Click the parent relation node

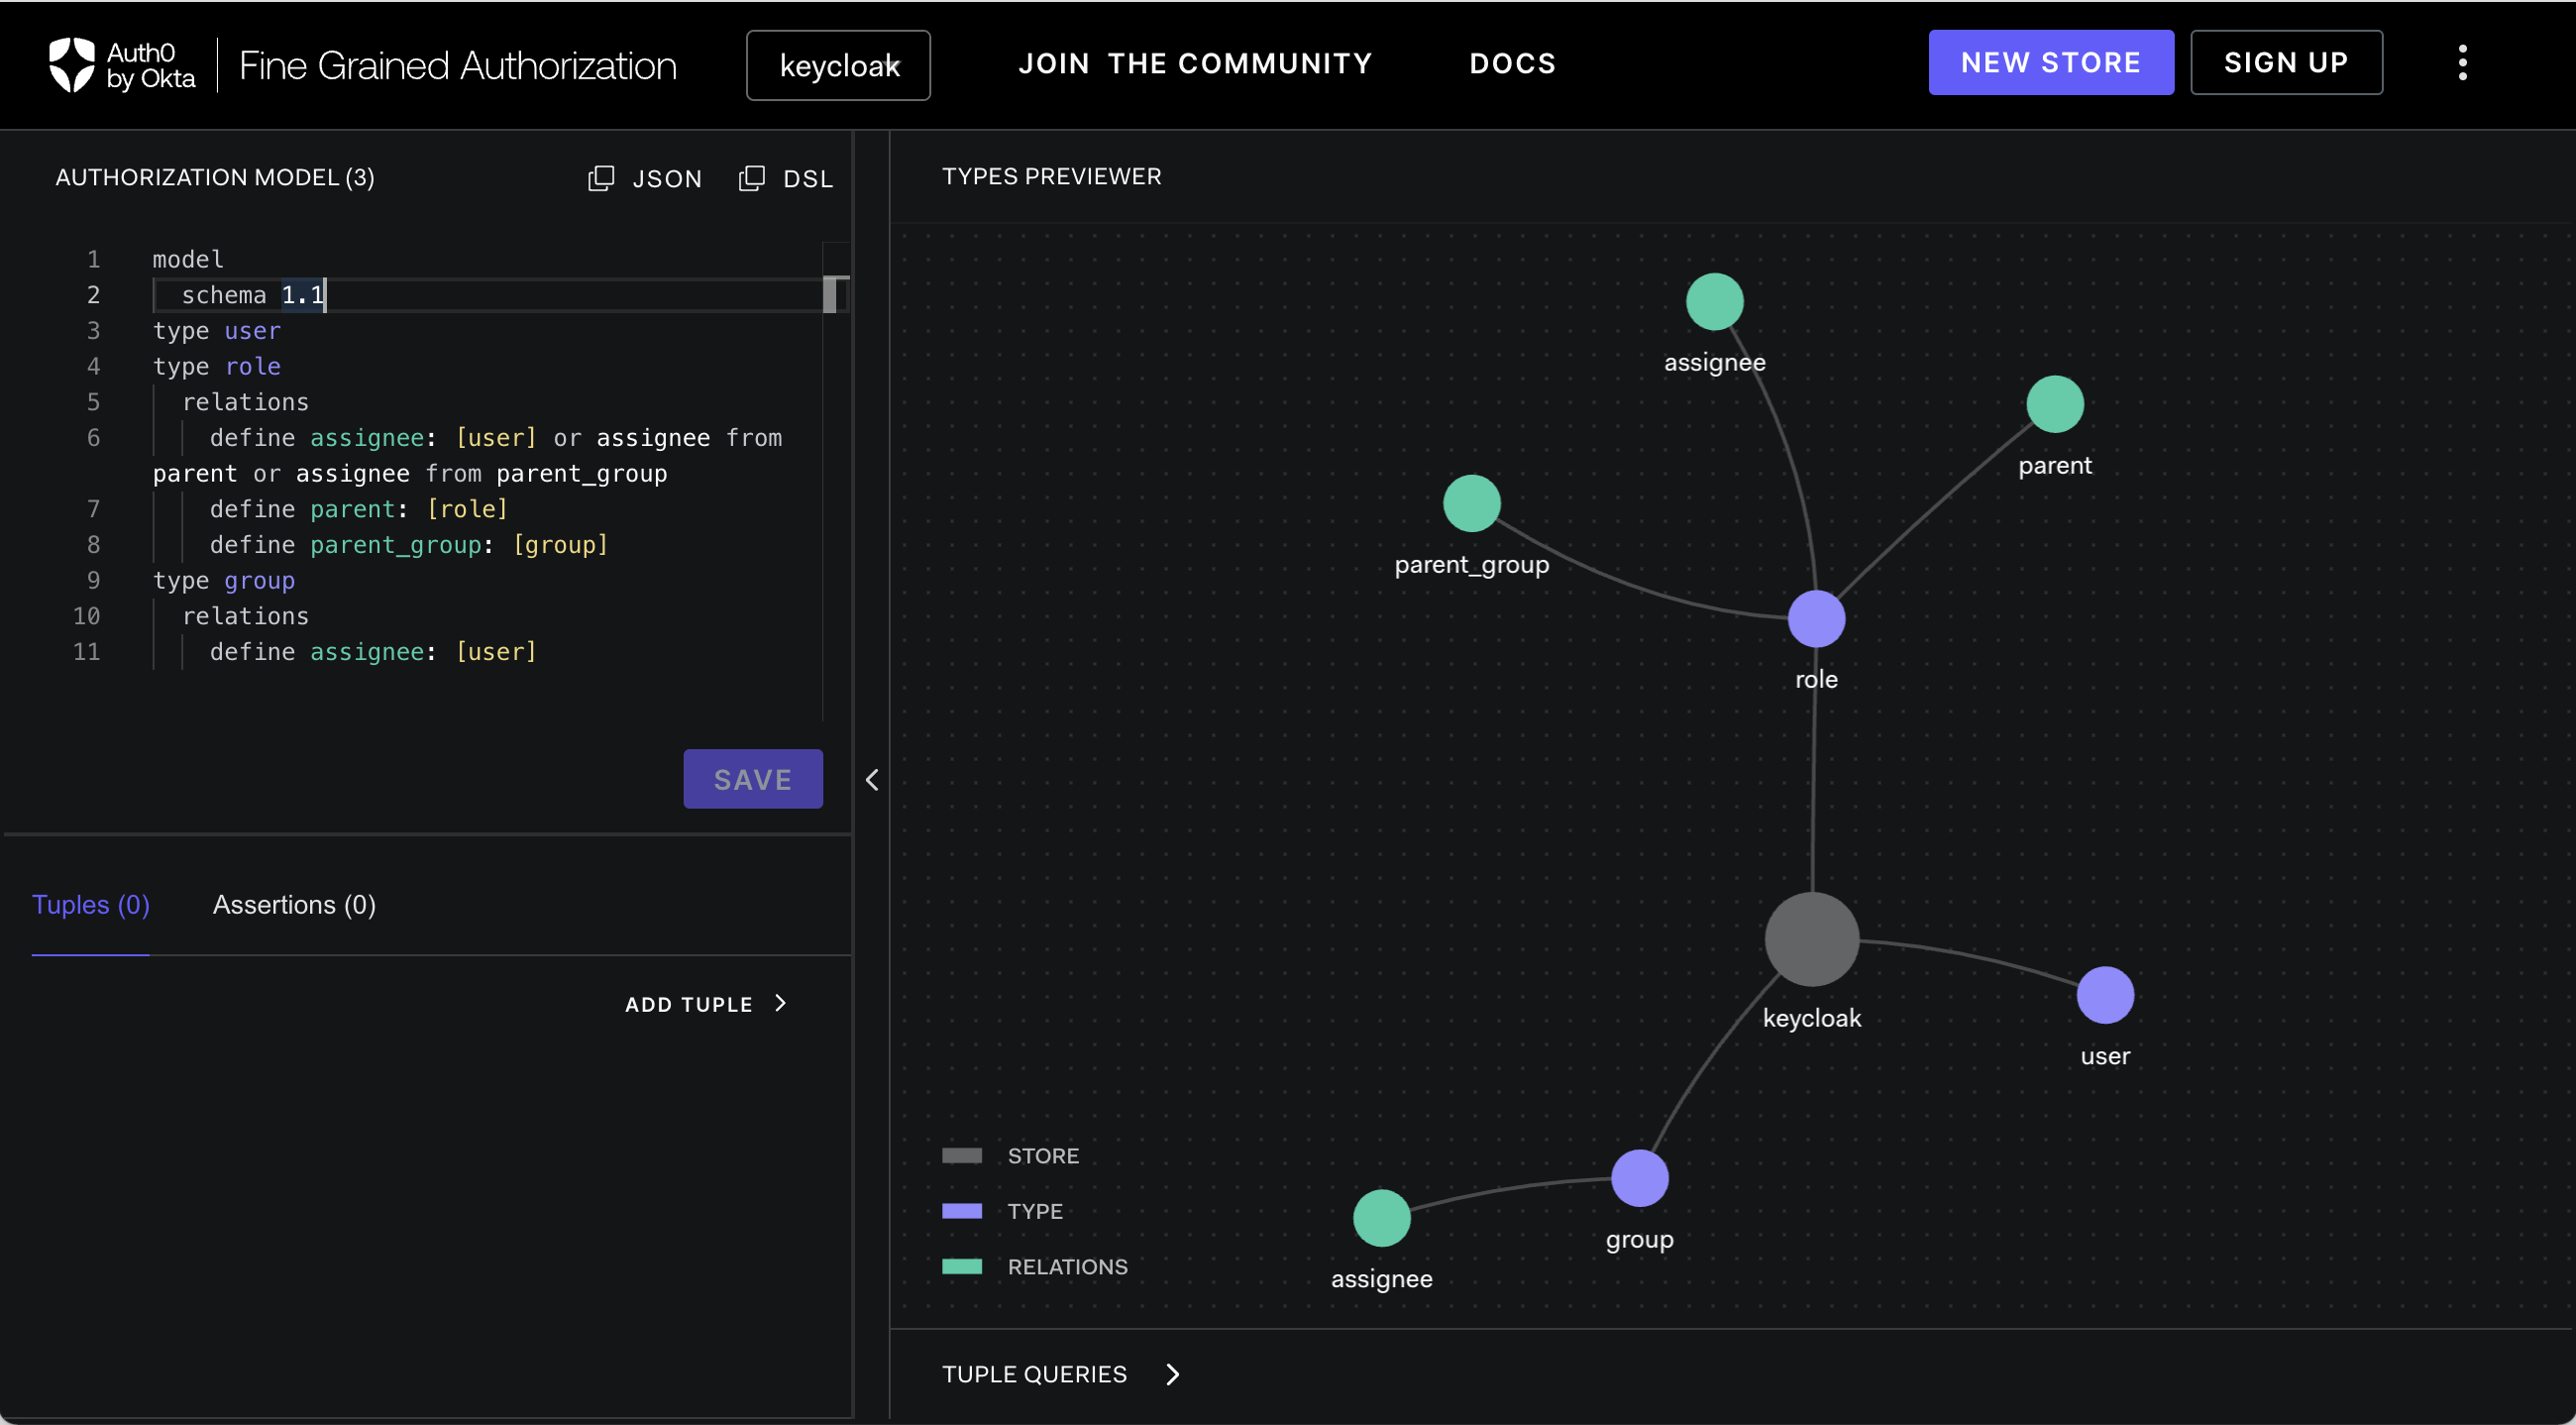[x=2054, y=404]
